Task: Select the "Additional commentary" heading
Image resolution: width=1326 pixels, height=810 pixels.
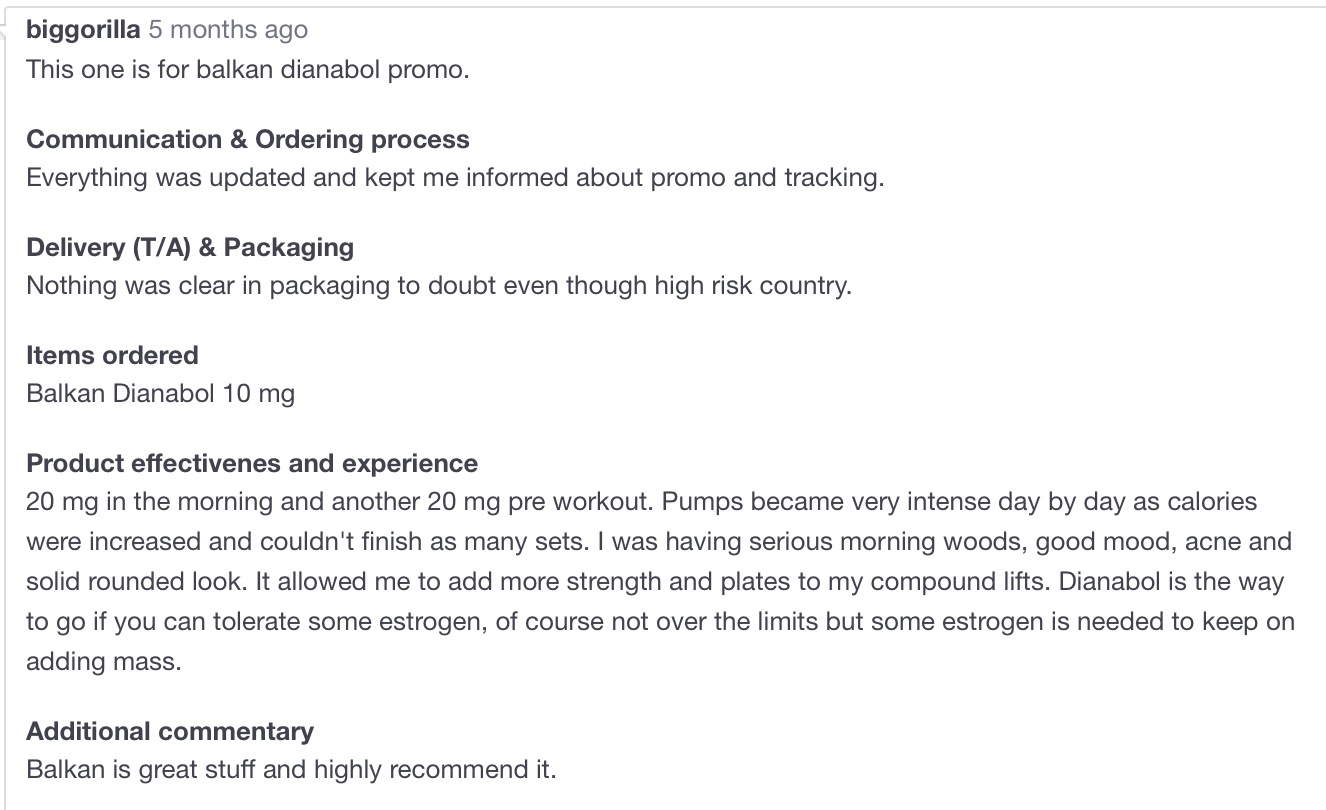Action: pyautogui.click(x=170, y=731)
